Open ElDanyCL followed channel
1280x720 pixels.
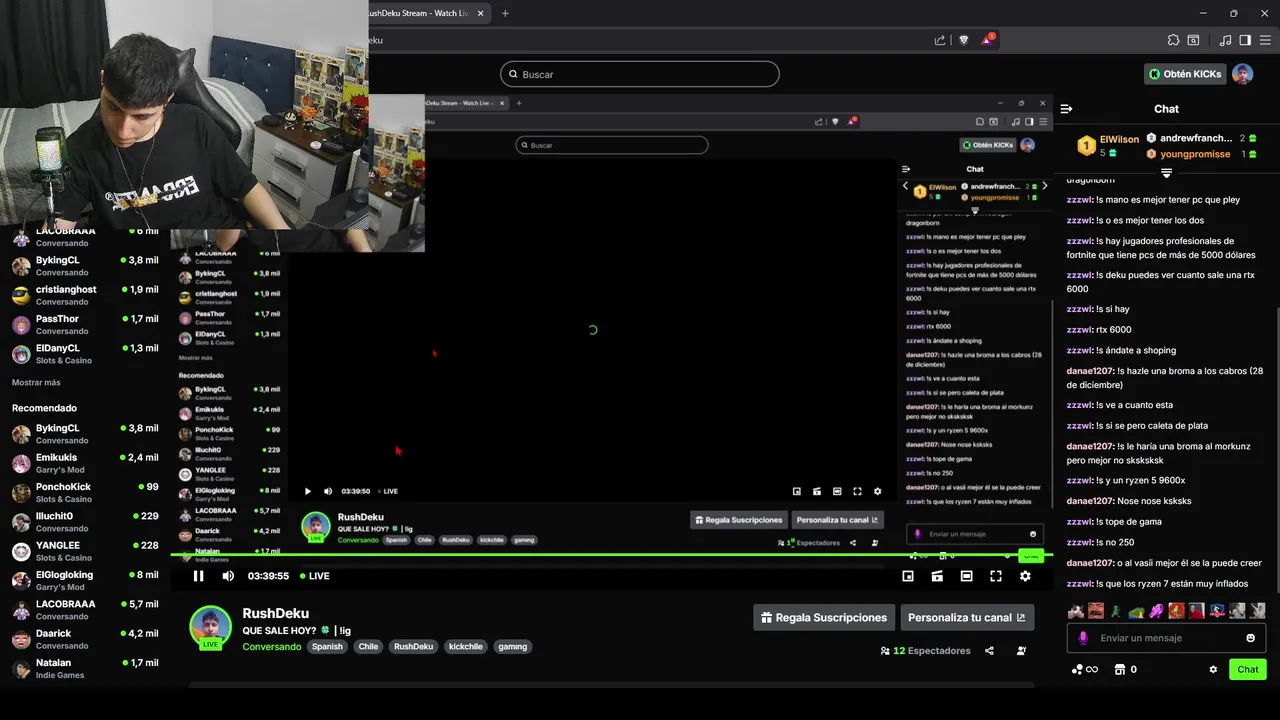pyautogui.click(x=84, y=354)
